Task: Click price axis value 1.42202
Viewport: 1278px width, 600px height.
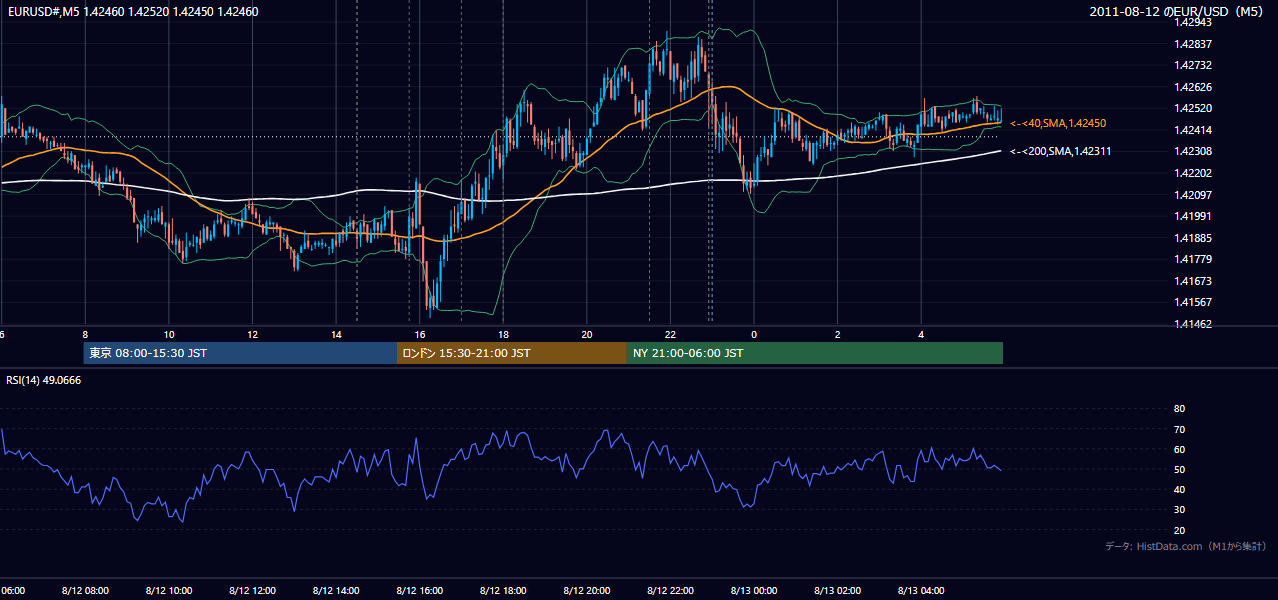Action: [1194, 173]
